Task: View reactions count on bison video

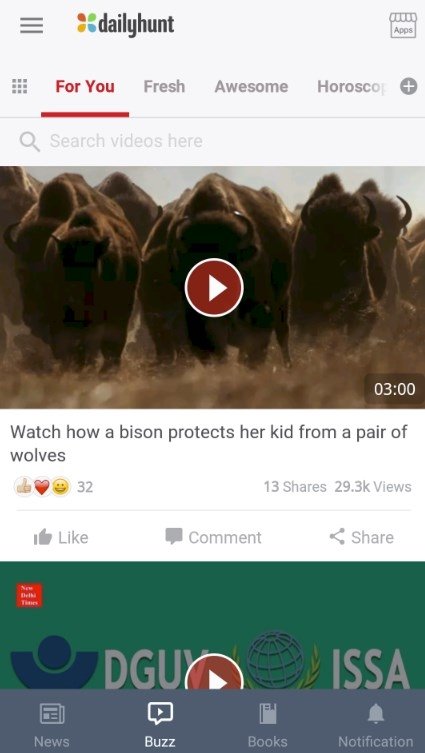Action: 53,487
